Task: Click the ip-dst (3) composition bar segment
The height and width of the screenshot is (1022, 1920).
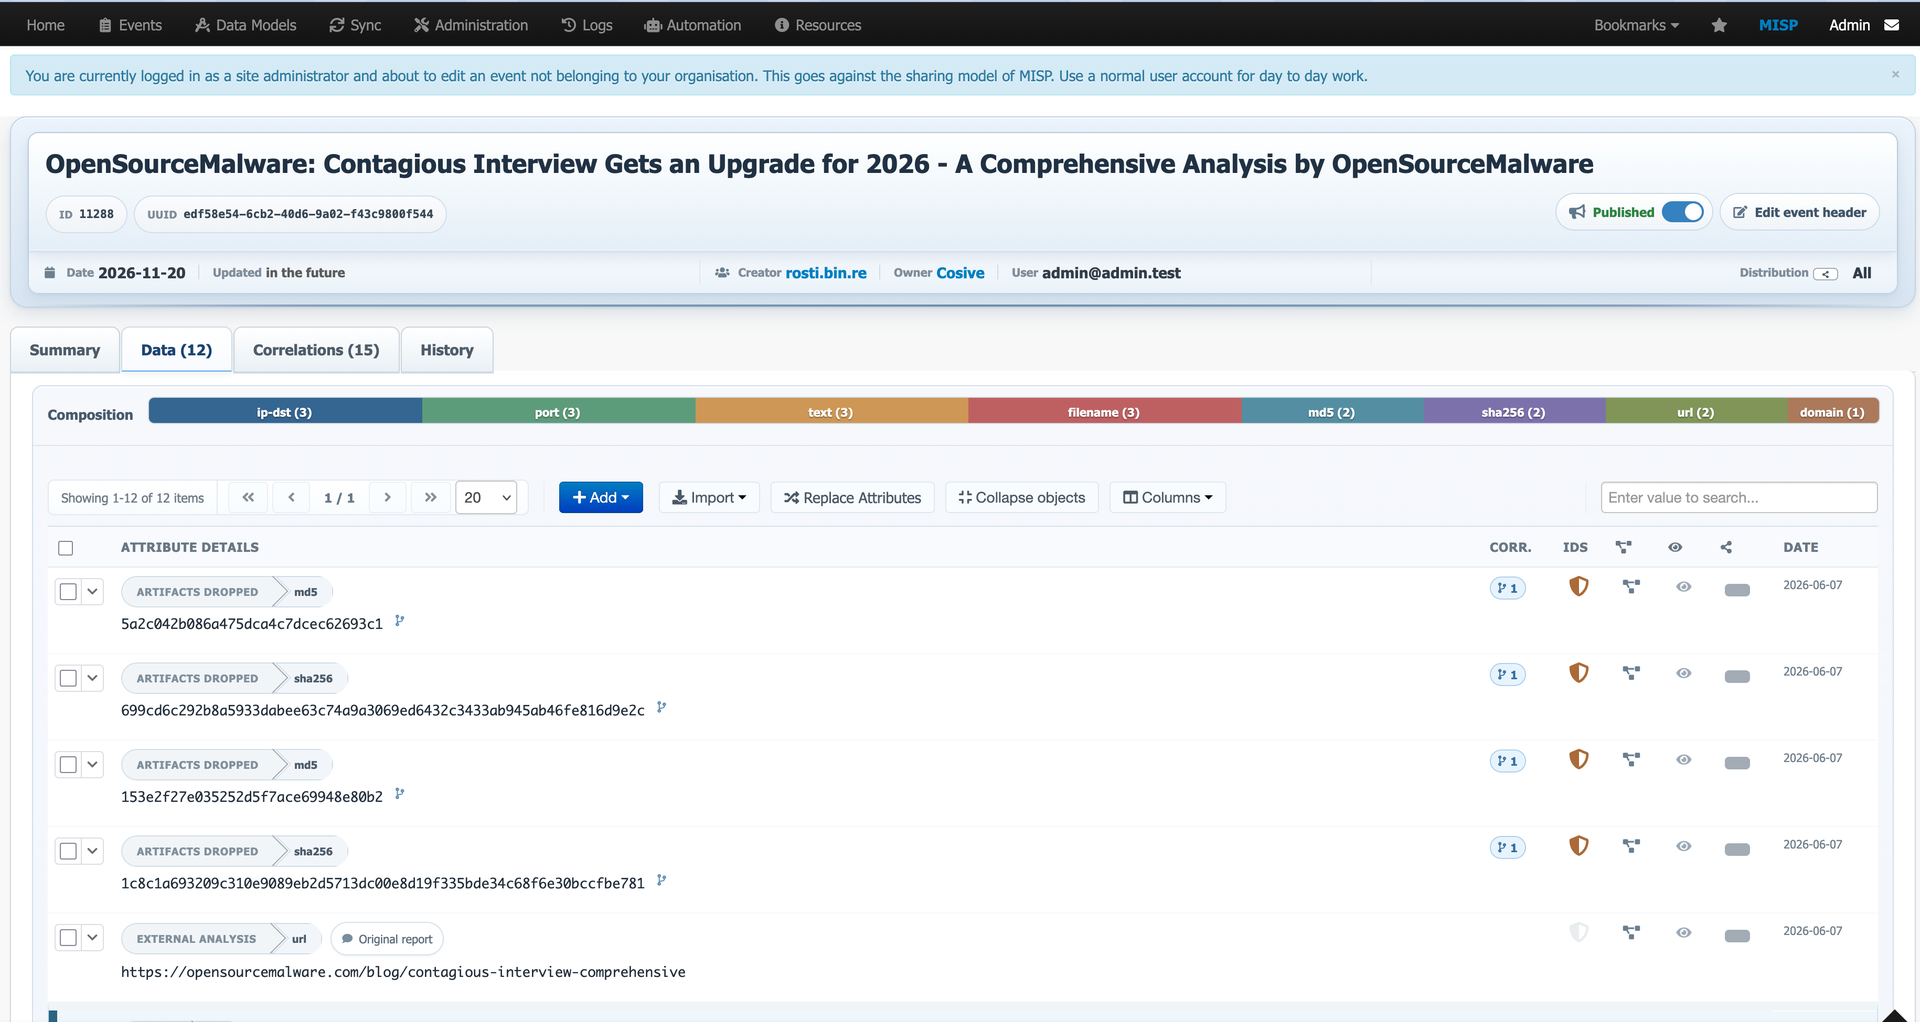Action: (285, 412)
